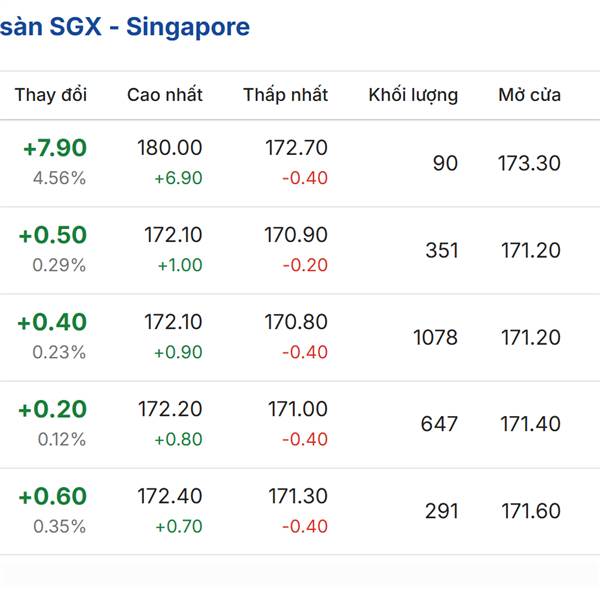Click the volume cell showing 647
Screen dimensions: 600x600
pos(439,424)
